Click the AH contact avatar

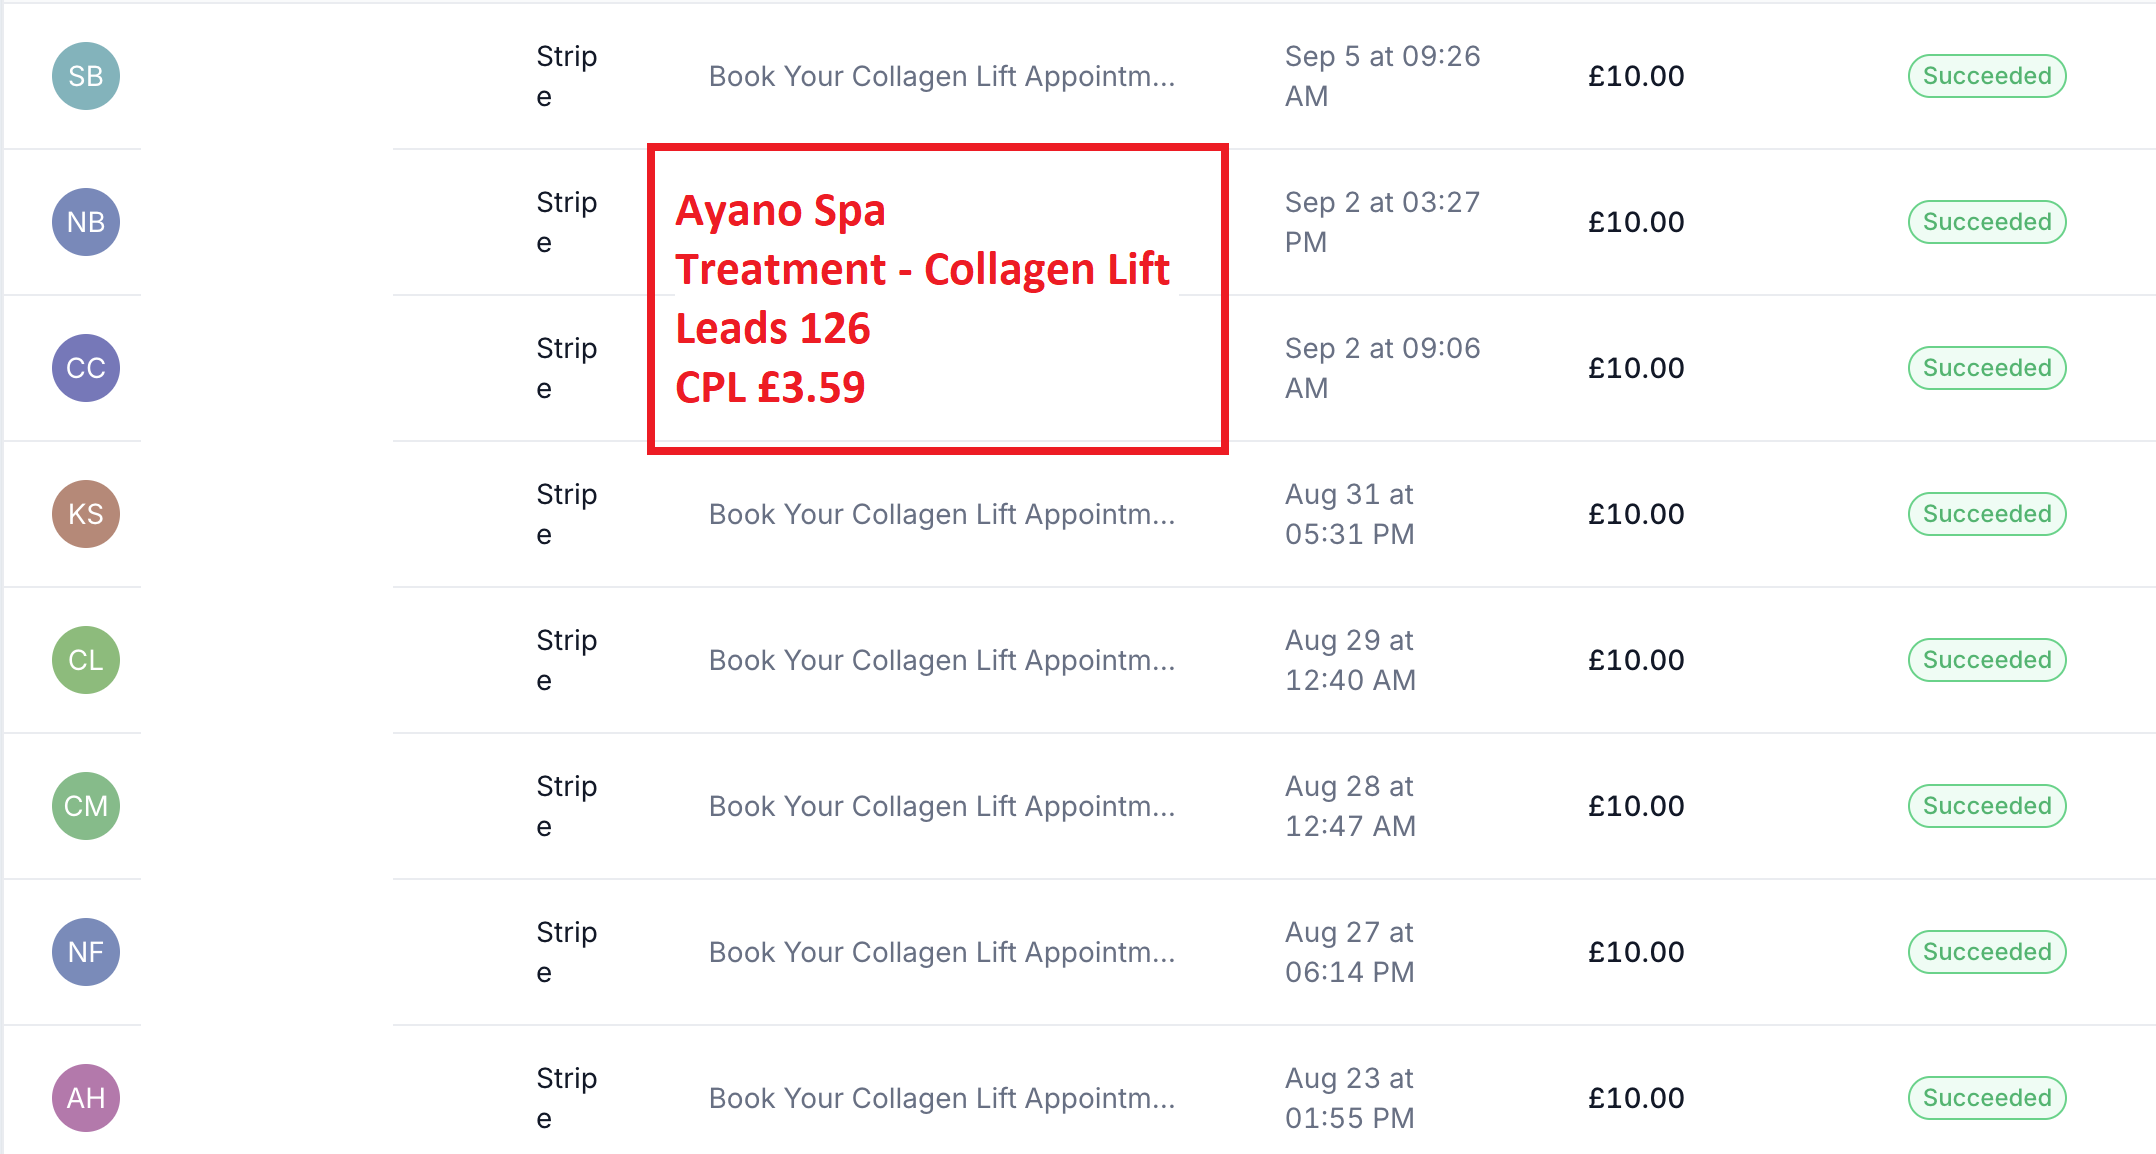tap(86, 1098)
